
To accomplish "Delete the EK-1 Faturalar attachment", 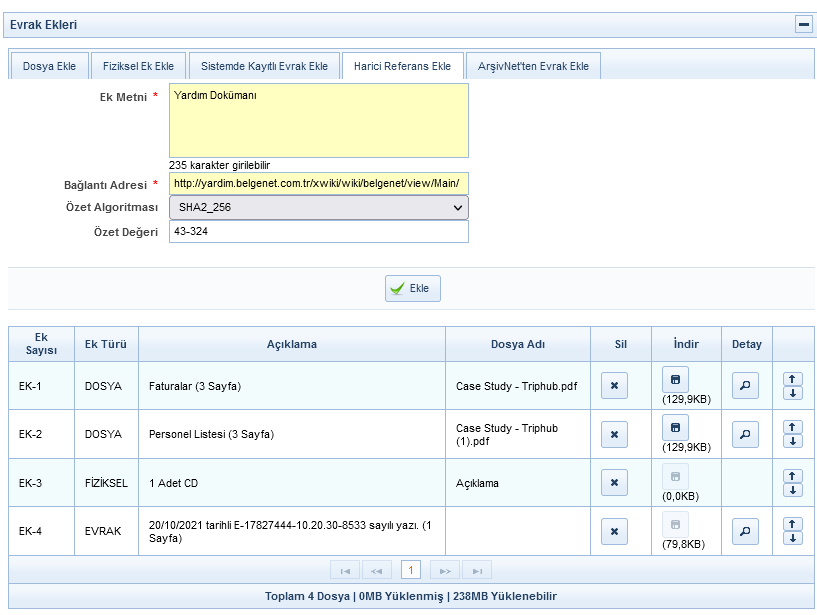I will (614, 386).
